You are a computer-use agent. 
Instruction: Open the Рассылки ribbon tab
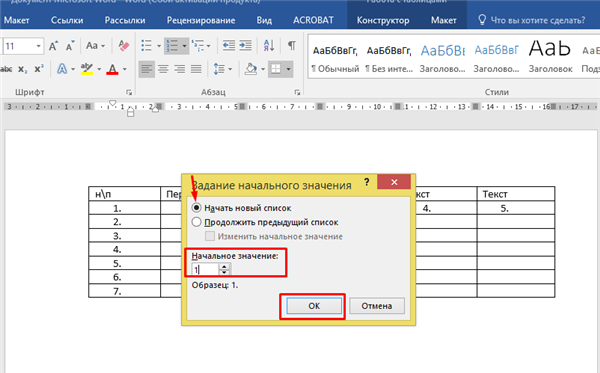125,20
